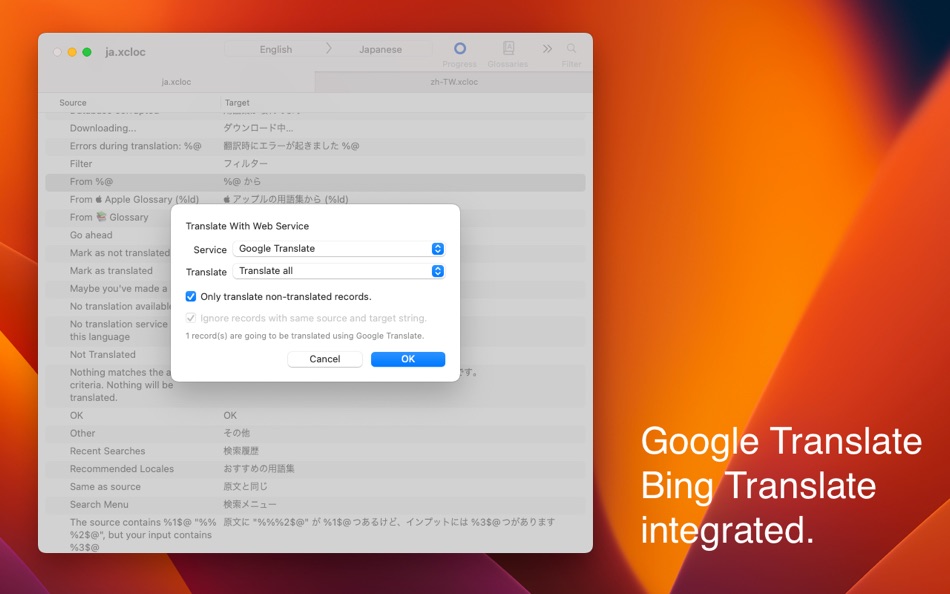Select The source contains %1$@ row
Viewport: 950px width, 594px height.
[x=315, y=535]
